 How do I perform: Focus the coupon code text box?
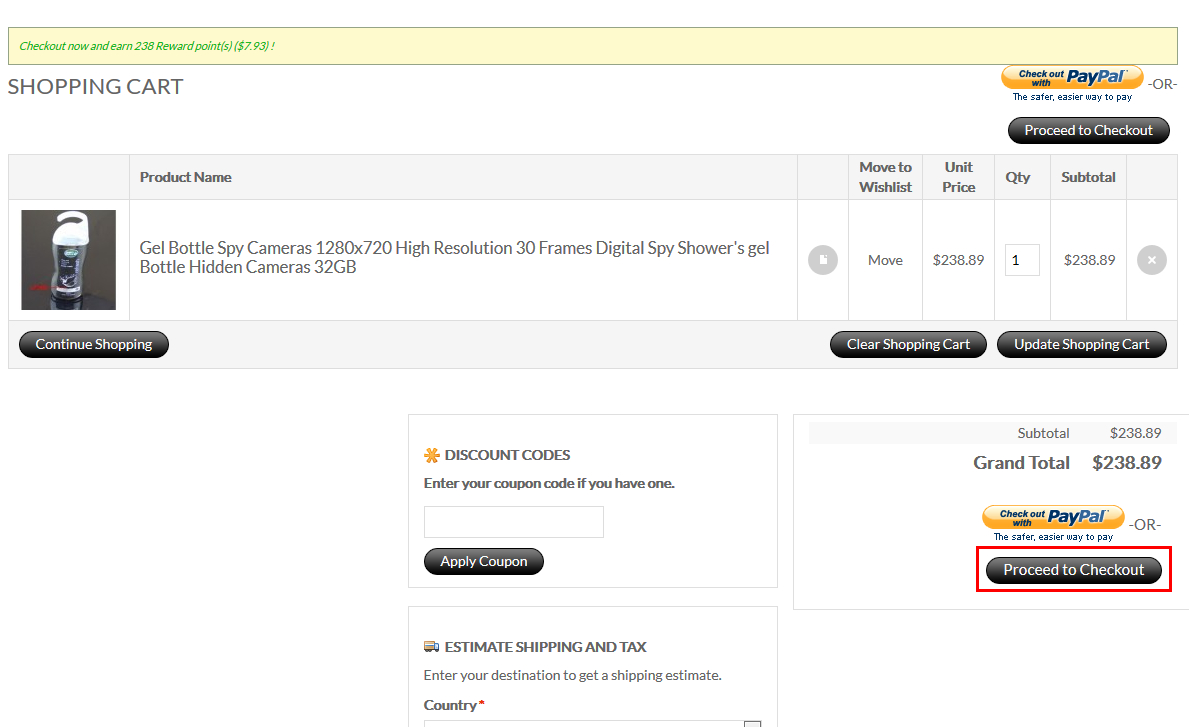(x=513, y=522)
